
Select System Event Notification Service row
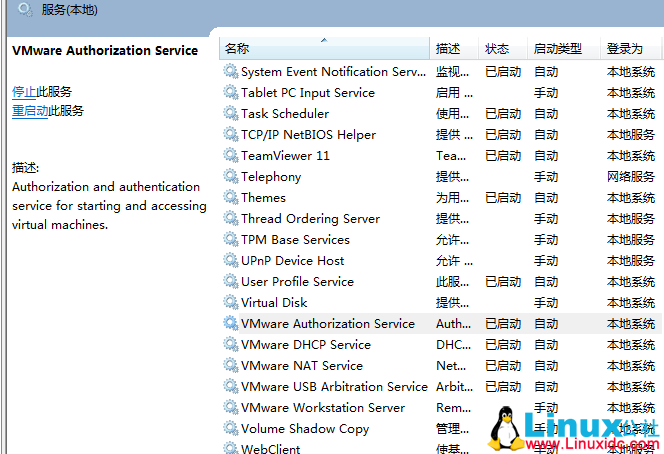pos(333,72)
